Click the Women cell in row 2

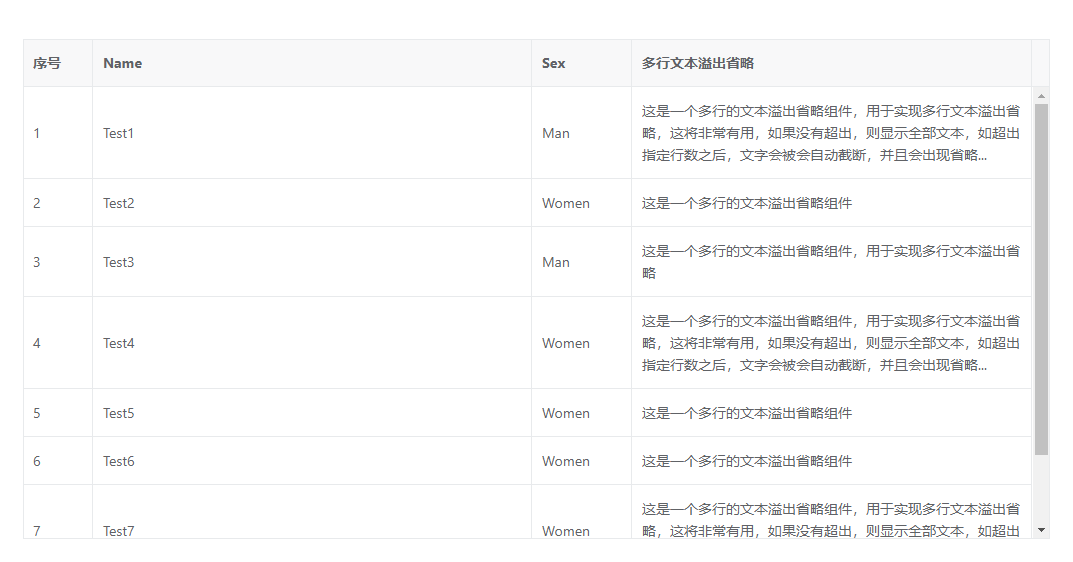[x=581, y=203]
